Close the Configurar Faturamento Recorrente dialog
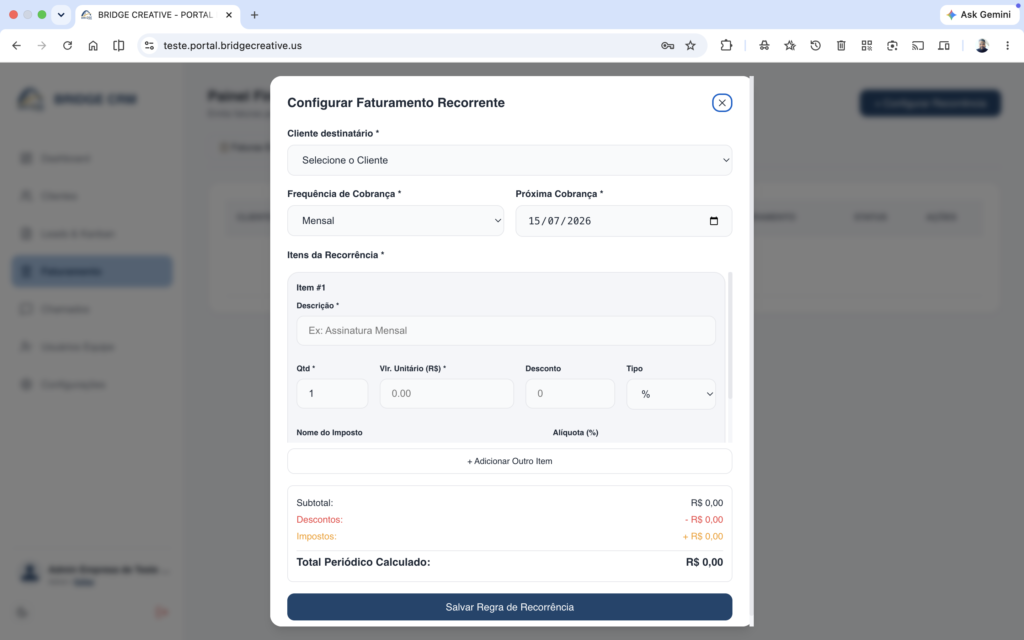Screen dimensions: 1024x640 coord(722,103)
